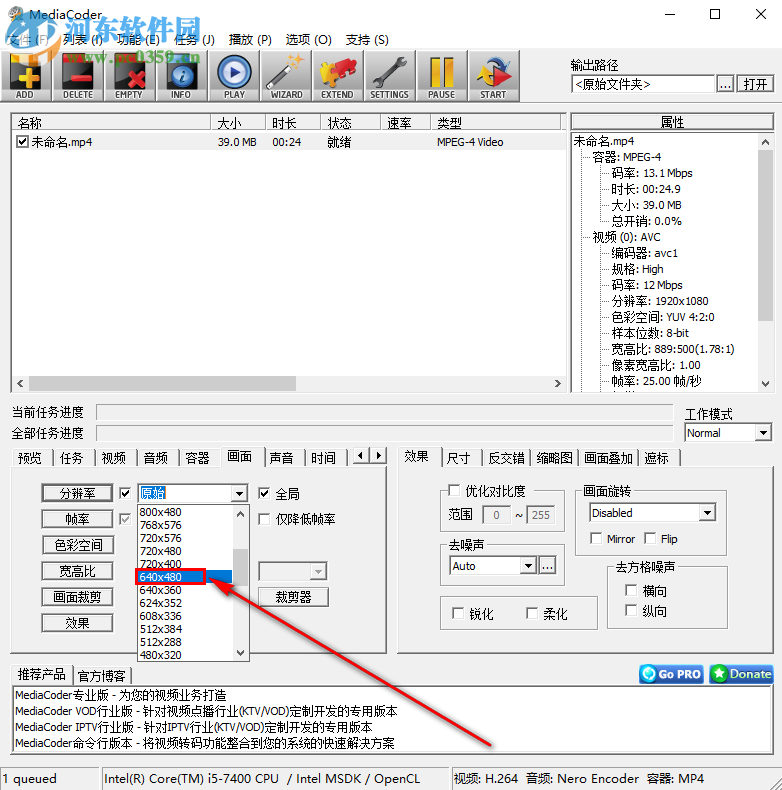This screenshot has width=782, height=790.
Task: Click the 画面裁剪 button
Action: click(77, 597)
